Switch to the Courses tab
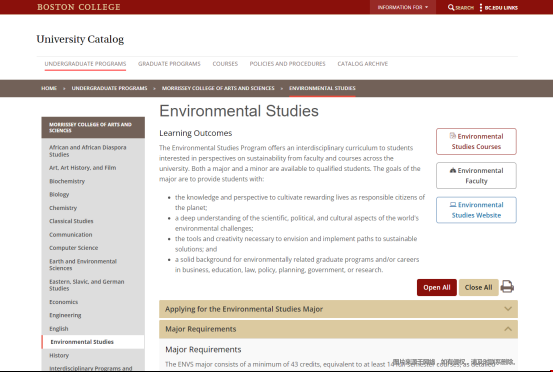Image resolution: width=553 pixels, height=372 pixels. (x=225, y=64)
